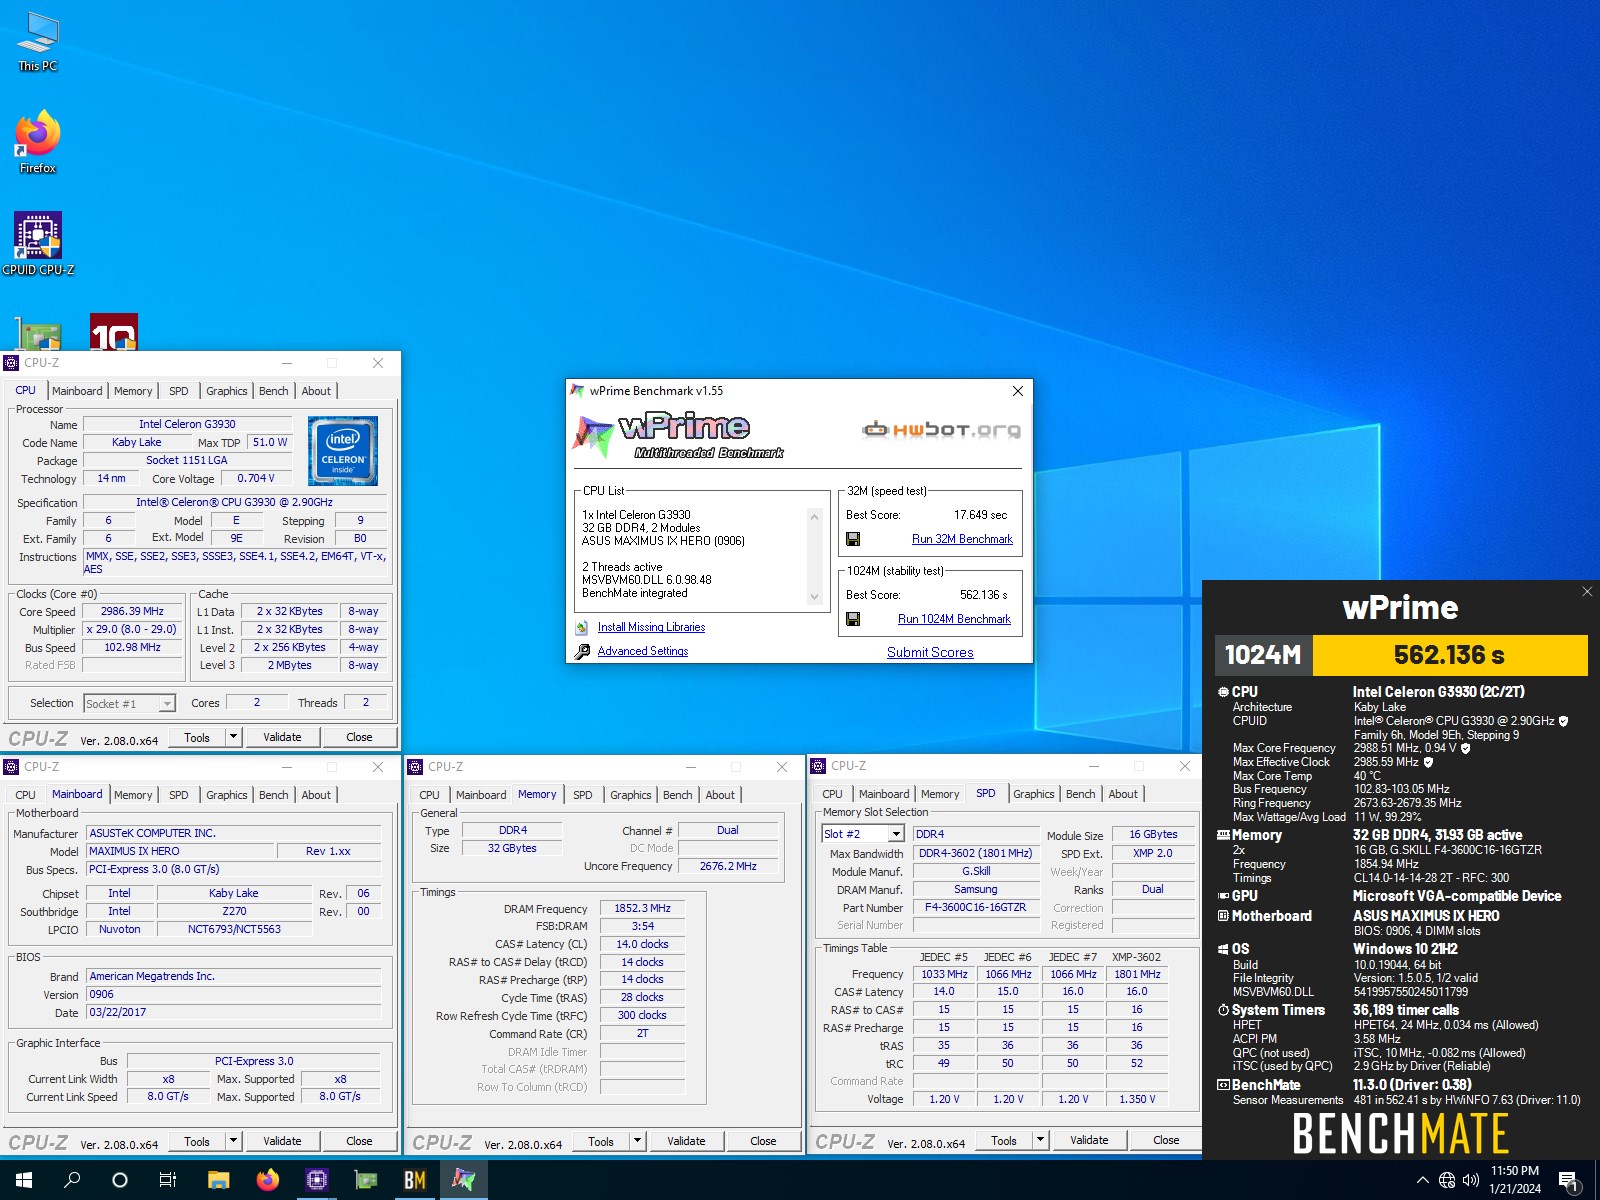Click Max Bandwidth DDR4-3602 field

975,853
